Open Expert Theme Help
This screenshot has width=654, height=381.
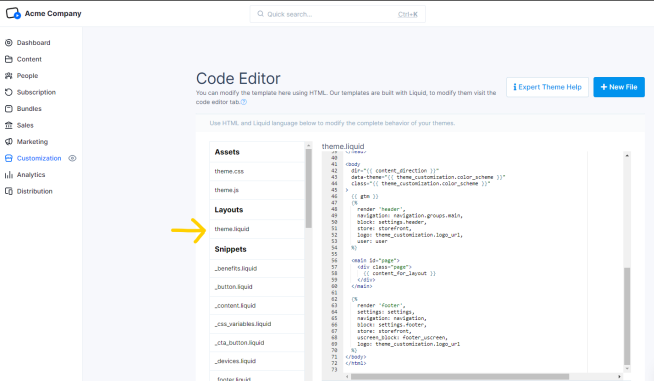click(x=547, y=87)
